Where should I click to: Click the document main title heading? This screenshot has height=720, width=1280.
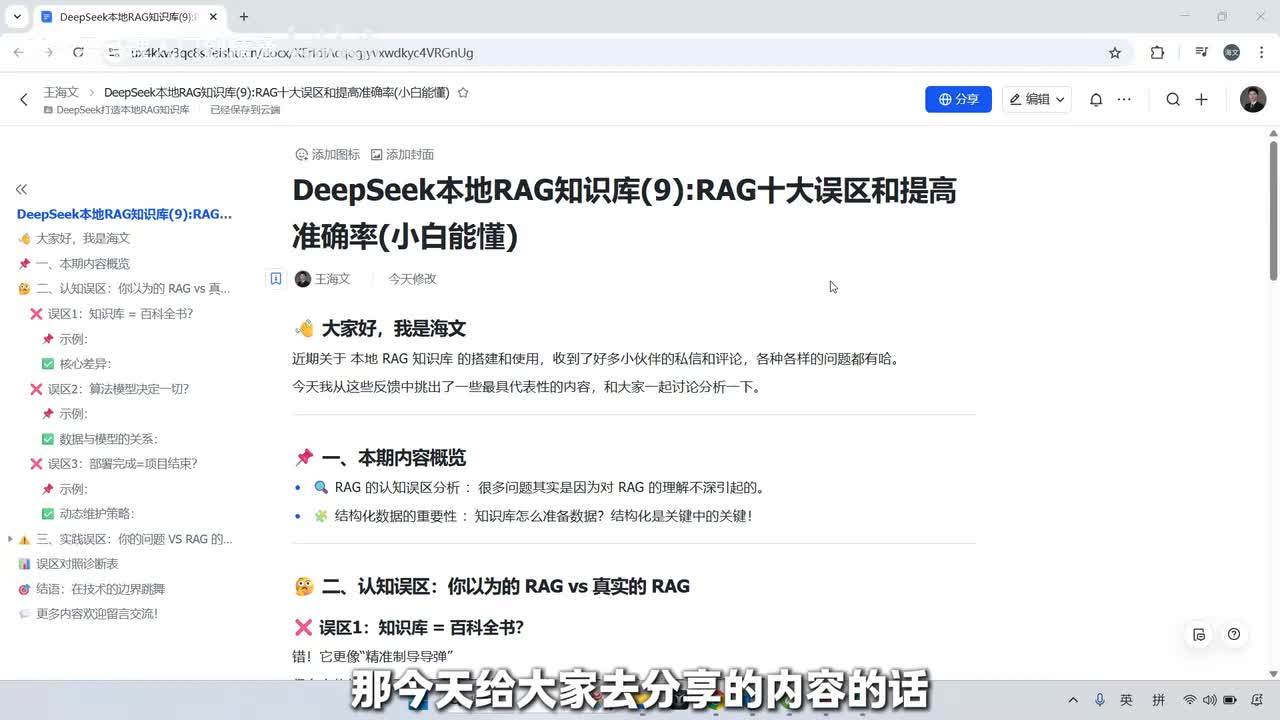[x=624, y=213]
